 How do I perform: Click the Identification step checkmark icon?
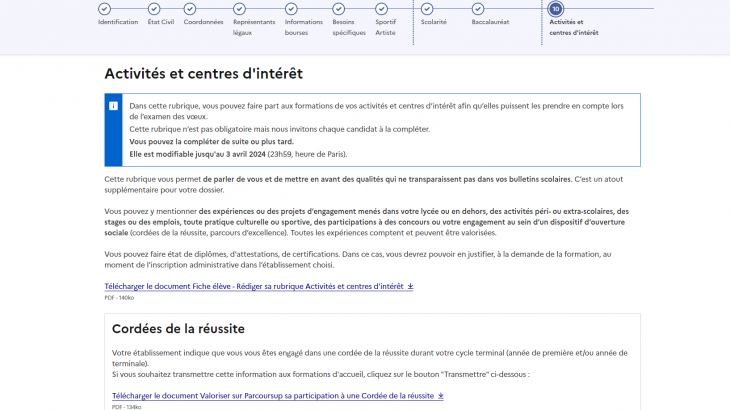coord(105,9)
